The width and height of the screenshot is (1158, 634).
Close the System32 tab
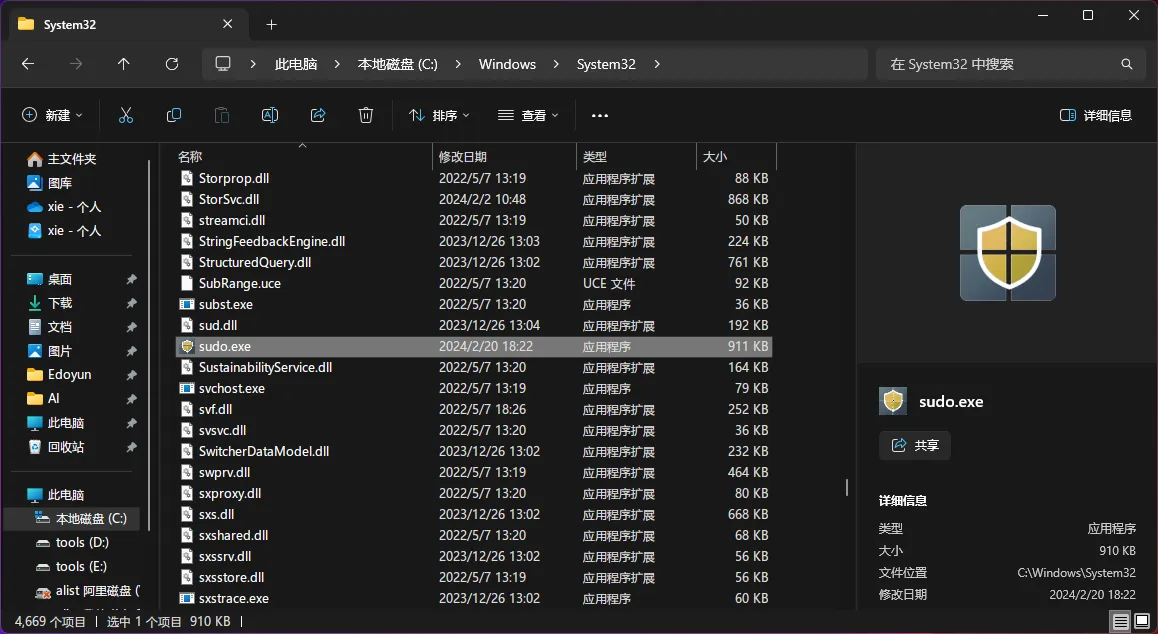[x=227, y=24]
